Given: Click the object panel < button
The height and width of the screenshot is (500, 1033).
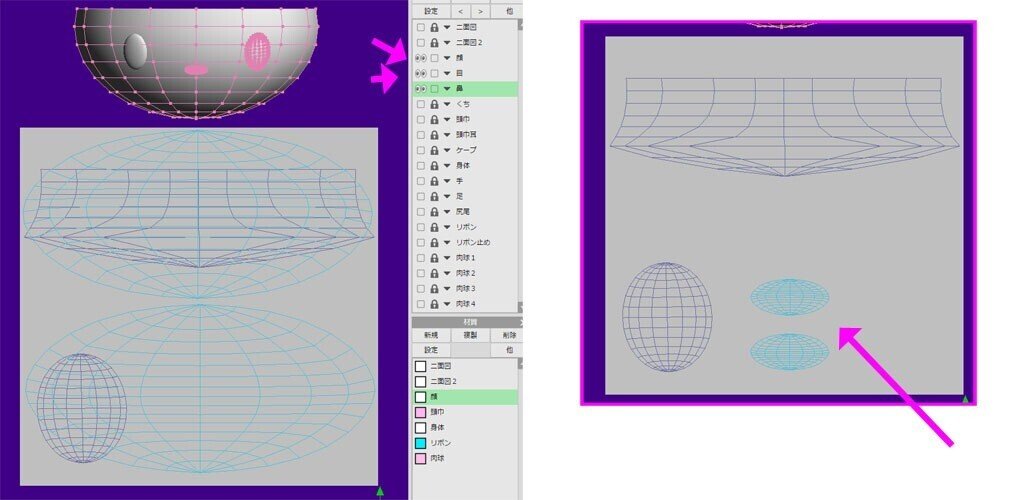Looking at the screenshot, I should (x=460, y=11).
